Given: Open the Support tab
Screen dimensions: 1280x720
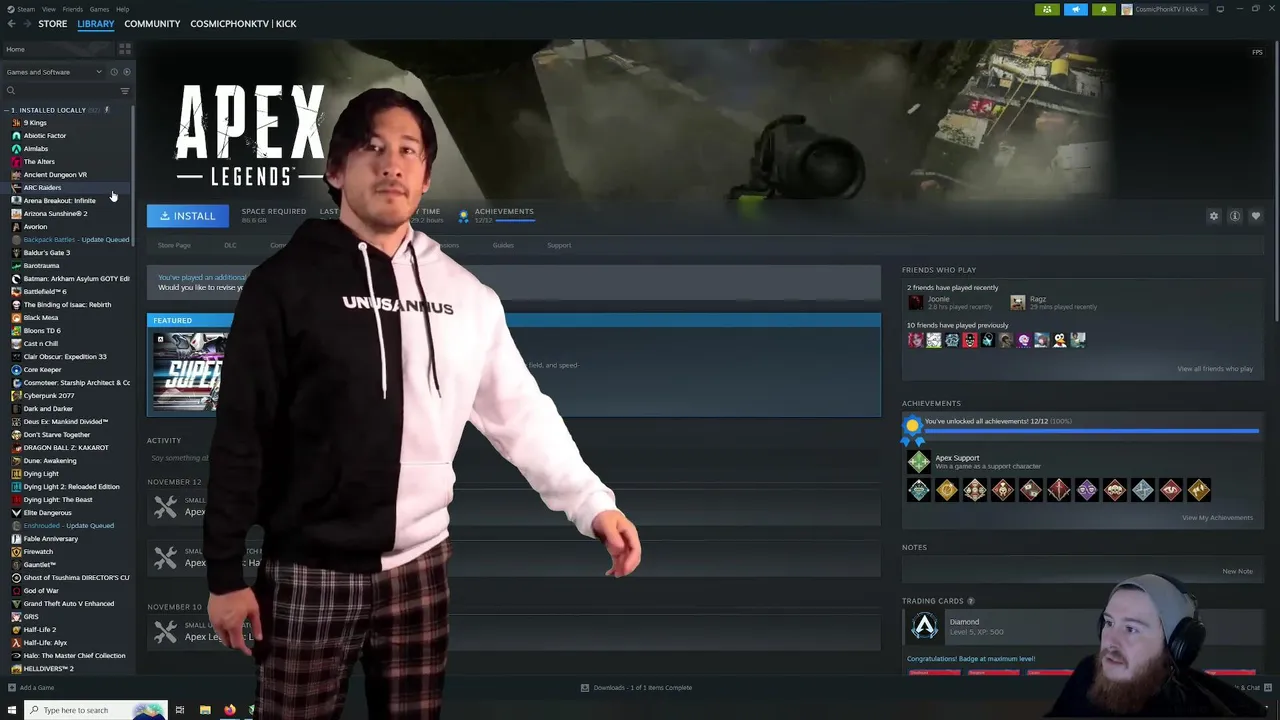Looking at the screenshot, I should pyautogui.click(x=559, y=245).
